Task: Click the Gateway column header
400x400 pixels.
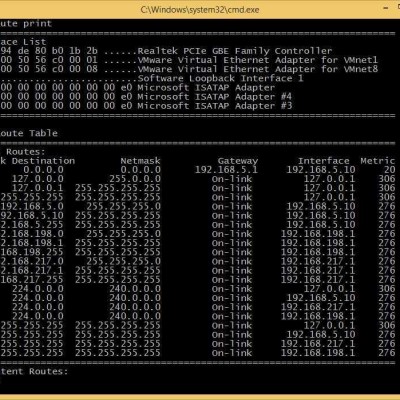Action: pyautogui.click(x=238, y=161)
